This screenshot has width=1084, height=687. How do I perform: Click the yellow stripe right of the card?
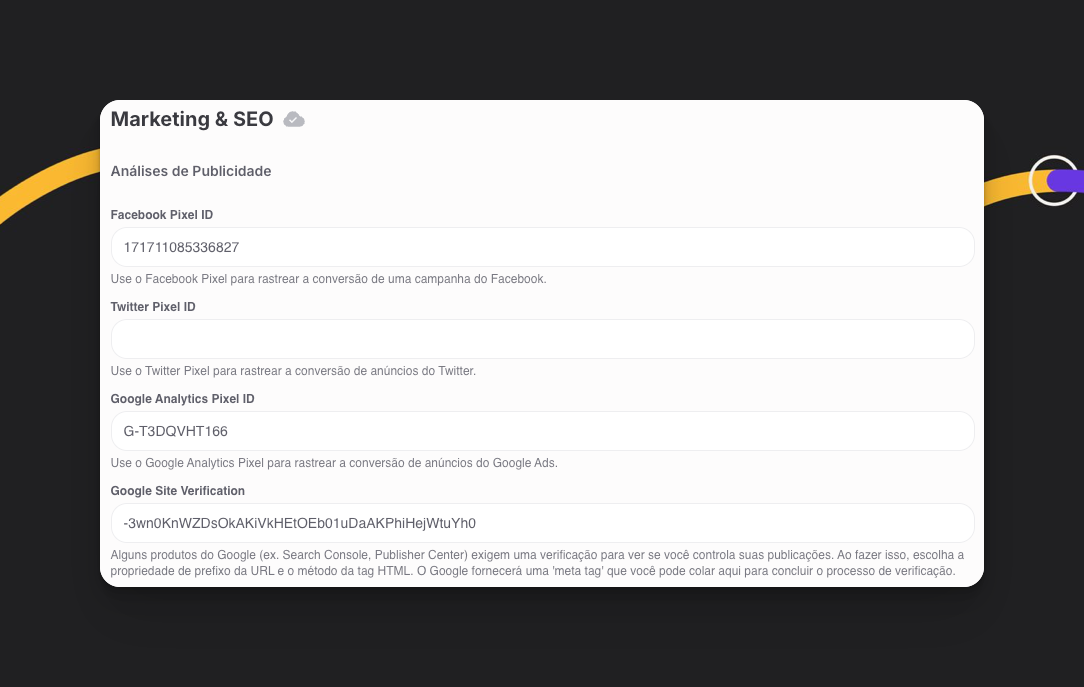click(1005, 187)
